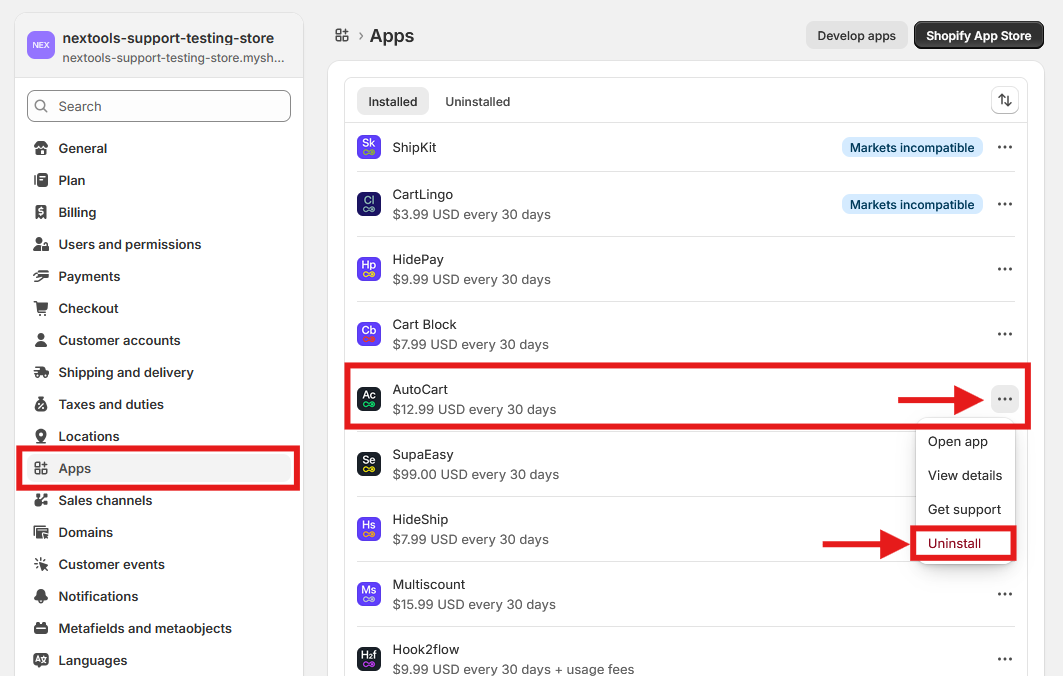The width and height of the screenshot is (1063, 676).
Task: Expand the more actions menu for Multiscount
Action: 1005,594
